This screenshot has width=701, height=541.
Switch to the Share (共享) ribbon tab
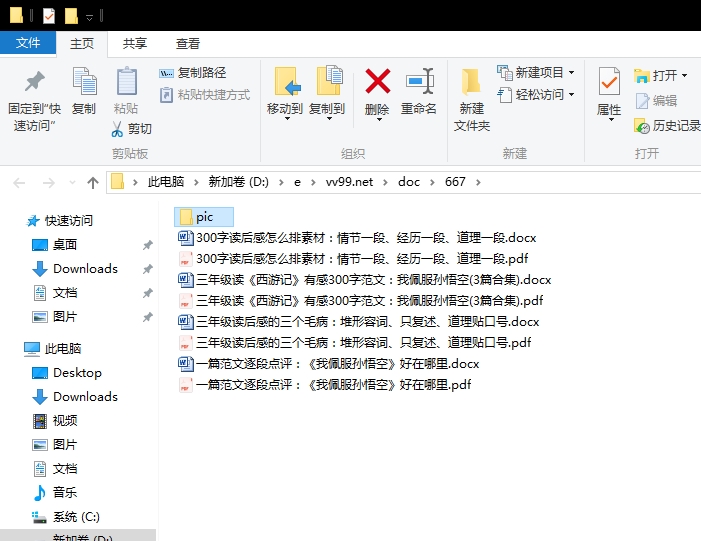[x=135, y=43]
